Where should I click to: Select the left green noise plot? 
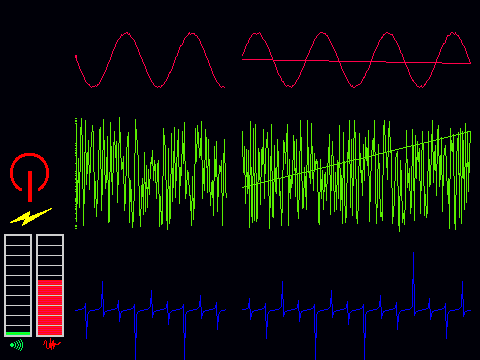[x=151, y=173]
